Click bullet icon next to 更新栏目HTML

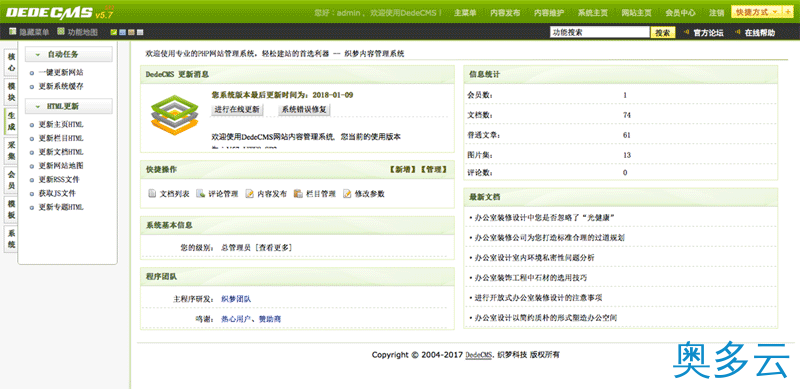coord(32,138)
